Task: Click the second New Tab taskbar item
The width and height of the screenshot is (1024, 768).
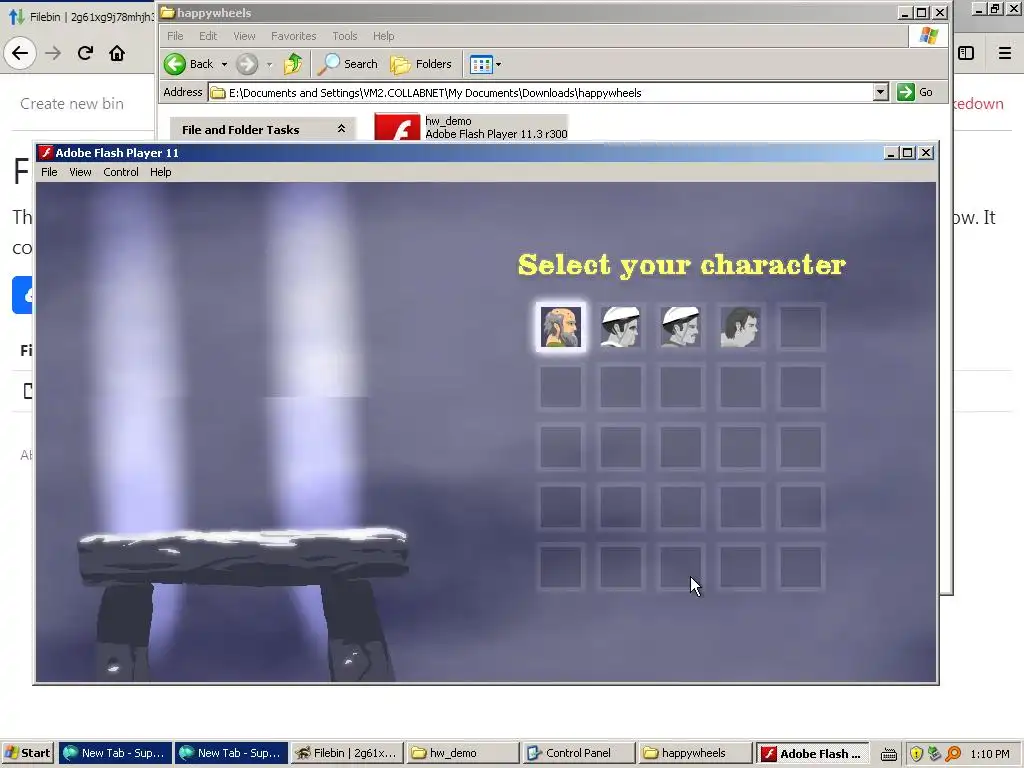Action: (231, 753)
